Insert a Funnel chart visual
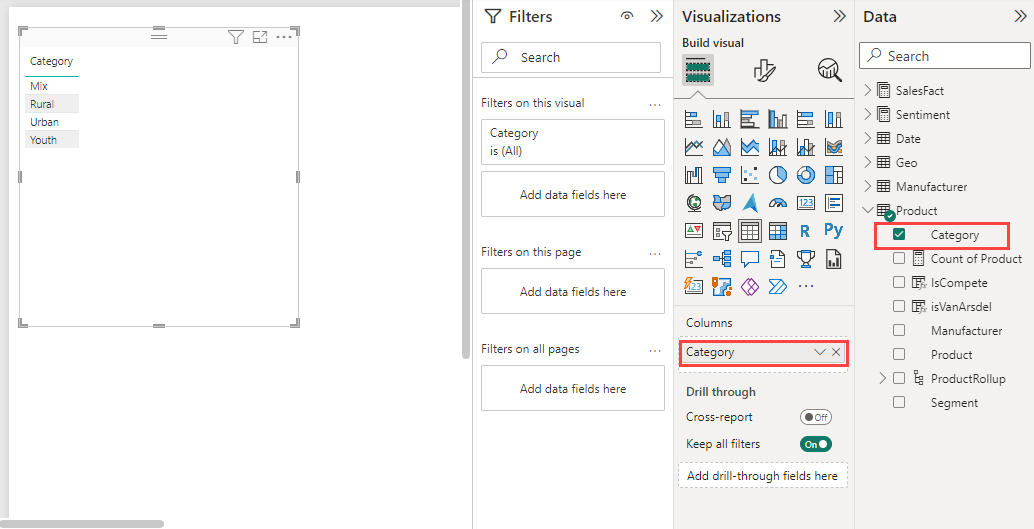Viewport: 1034px width, 529px height. pyautogui.click(x=722, y=175)
